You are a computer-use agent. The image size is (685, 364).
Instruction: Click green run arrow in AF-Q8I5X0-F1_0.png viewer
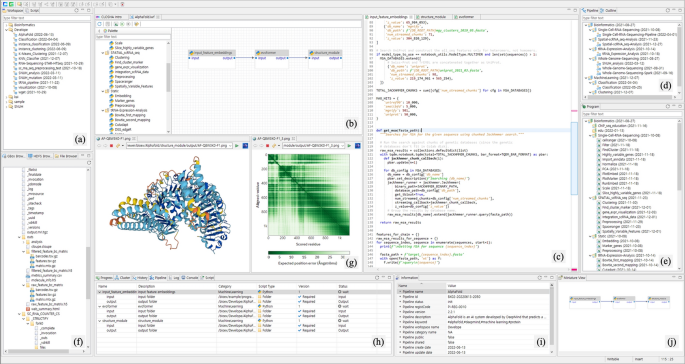tap(349, 146)
